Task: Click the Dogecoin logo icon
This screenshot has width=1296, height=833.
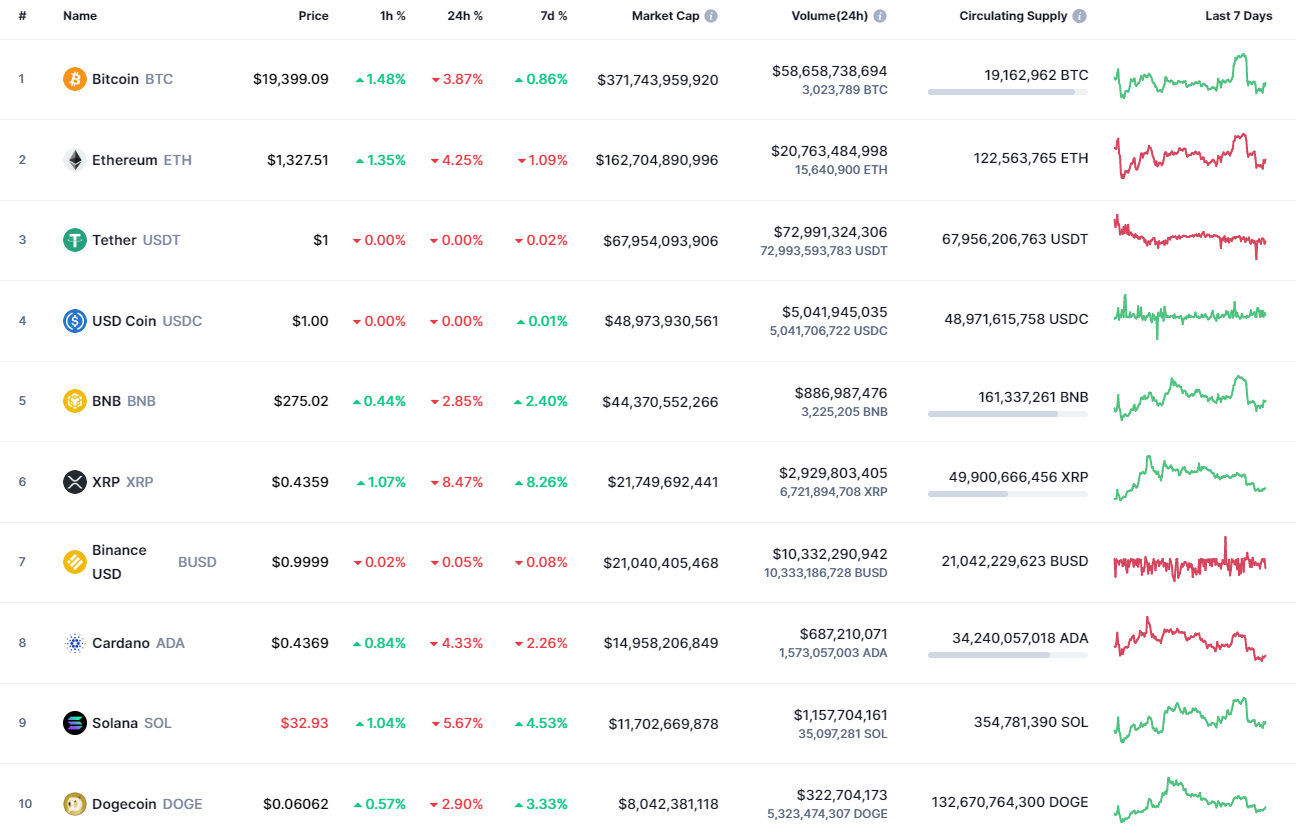Action: [x=75, y=804]
